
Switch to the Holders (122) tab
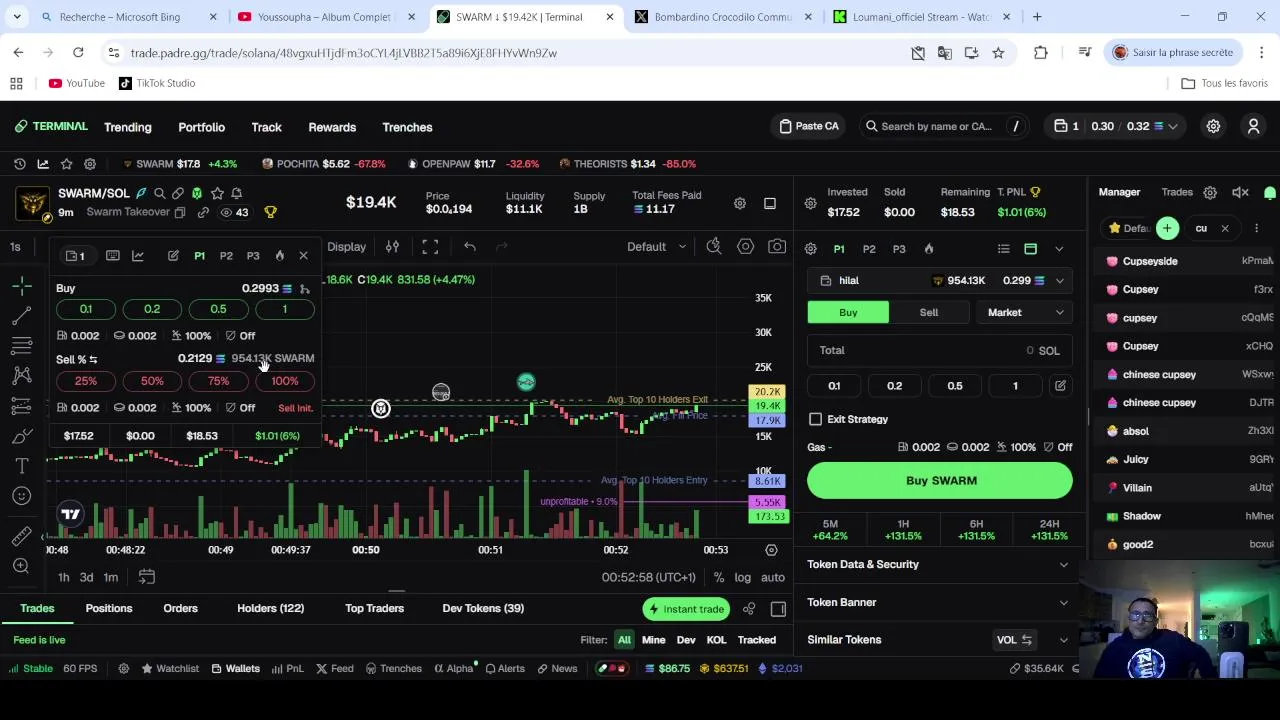pos(270,608)
